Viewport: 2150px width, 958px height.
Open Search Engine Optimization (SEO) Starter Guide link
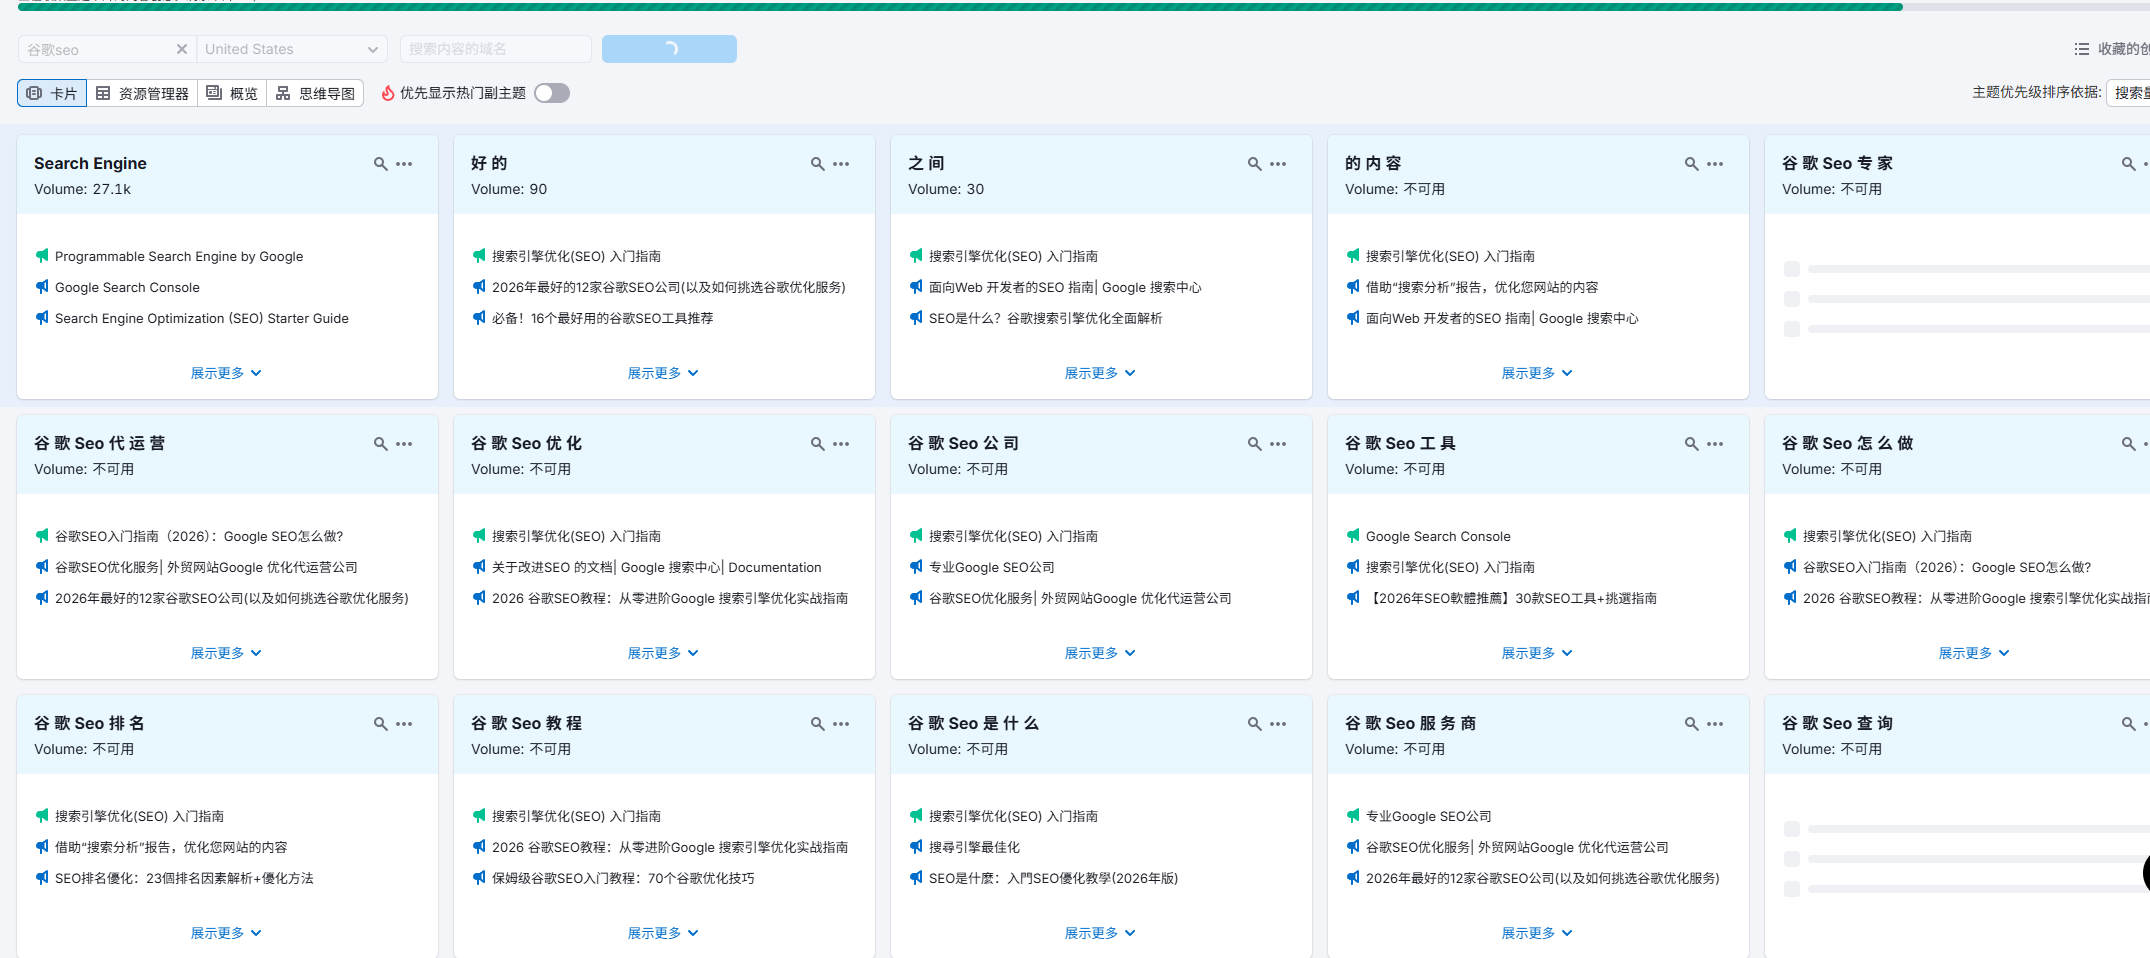[x=202, y=319]
